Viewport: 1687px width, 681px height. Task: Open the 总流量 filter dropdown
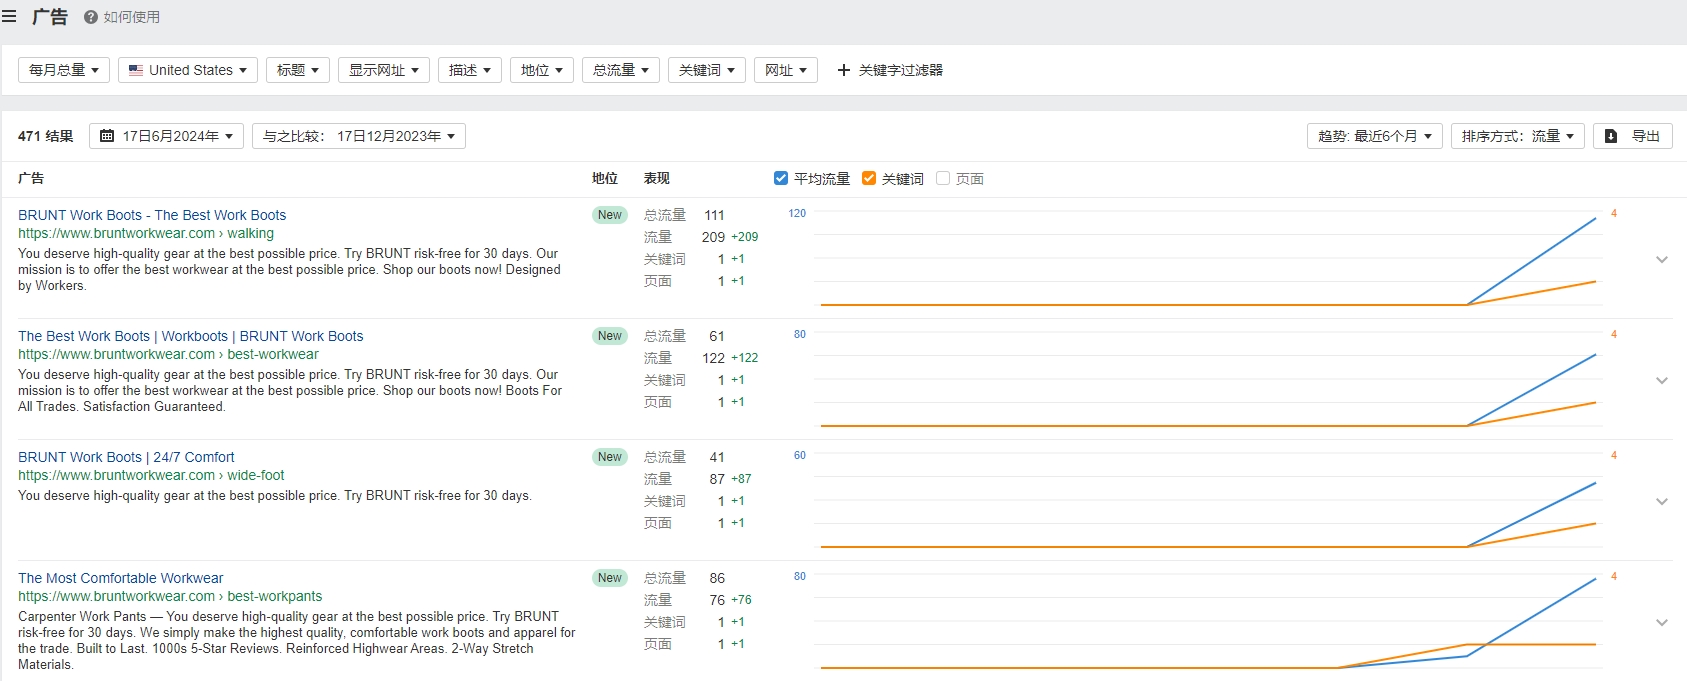pos(621,70)
